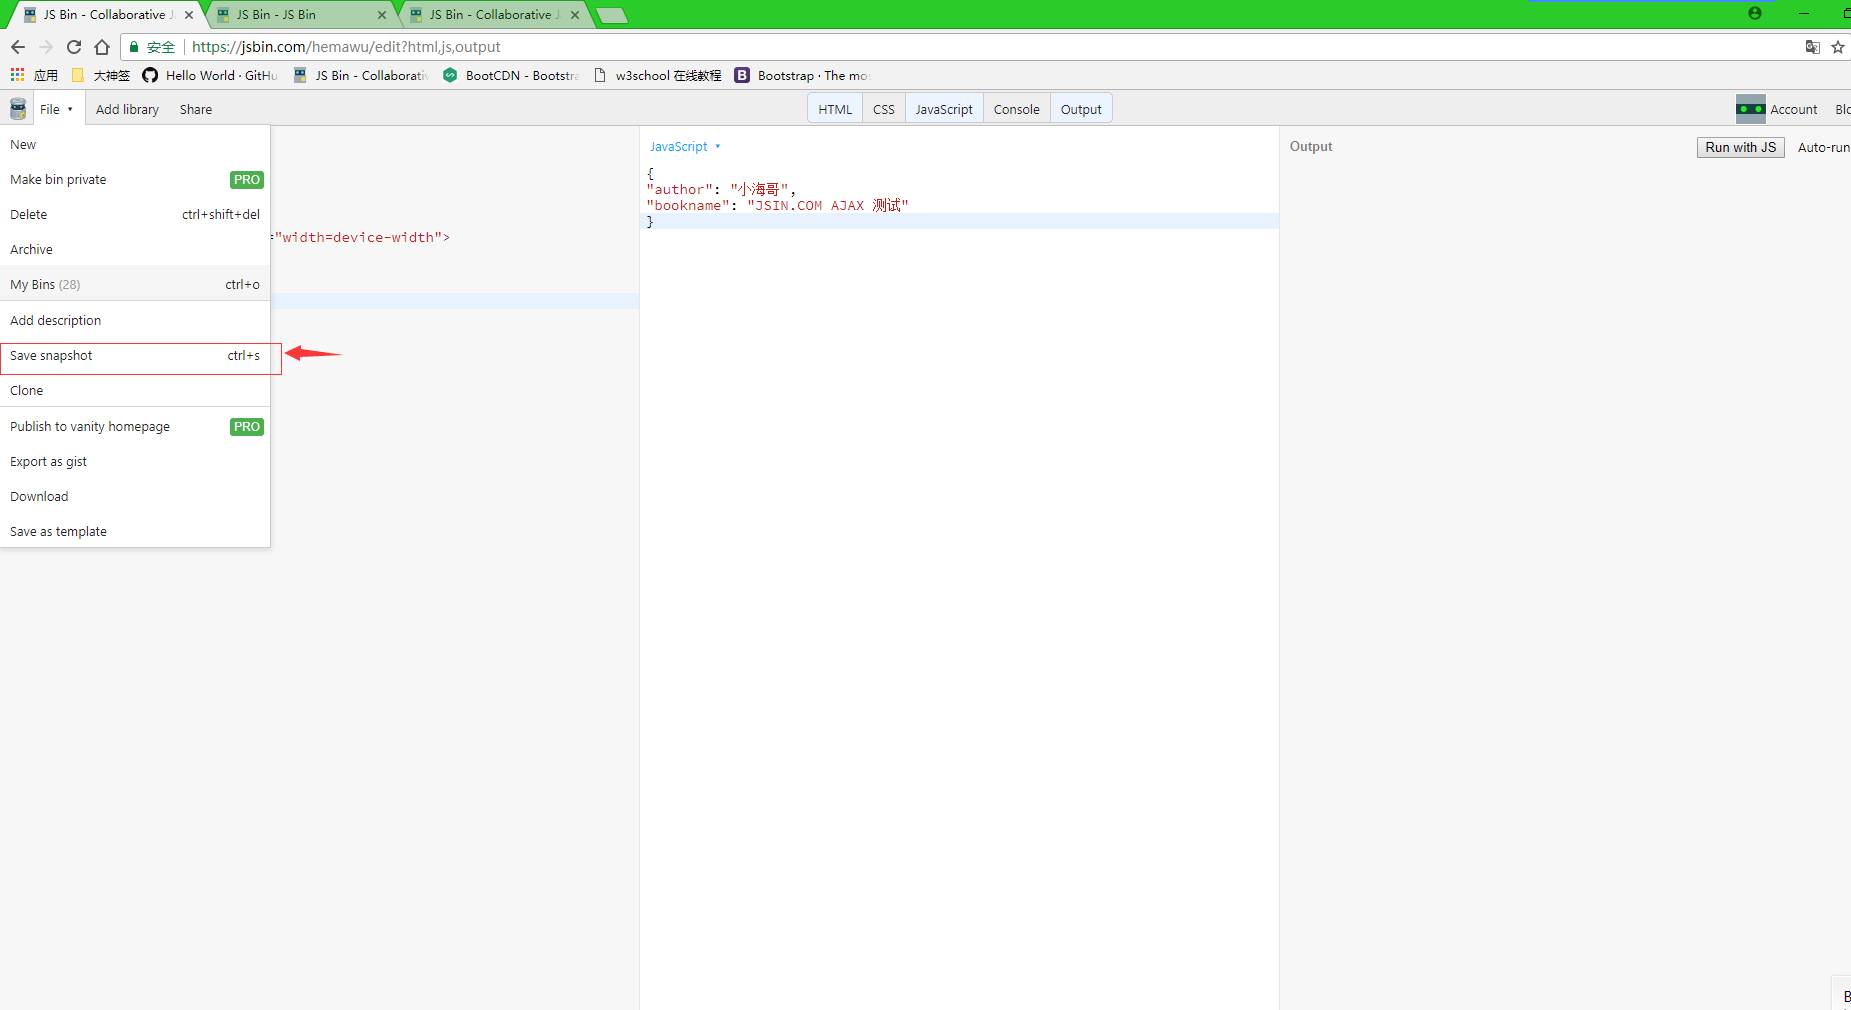Open the Account menu

coord(1794,109)
